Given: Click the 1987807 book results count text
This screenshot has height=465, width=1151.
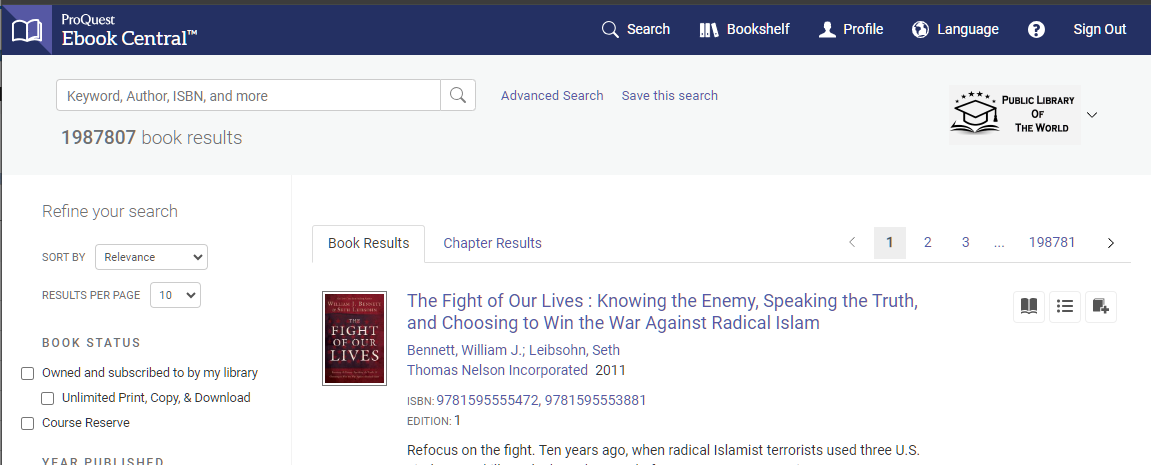Looking at the screenshot, I should click(x=151, y=138).
